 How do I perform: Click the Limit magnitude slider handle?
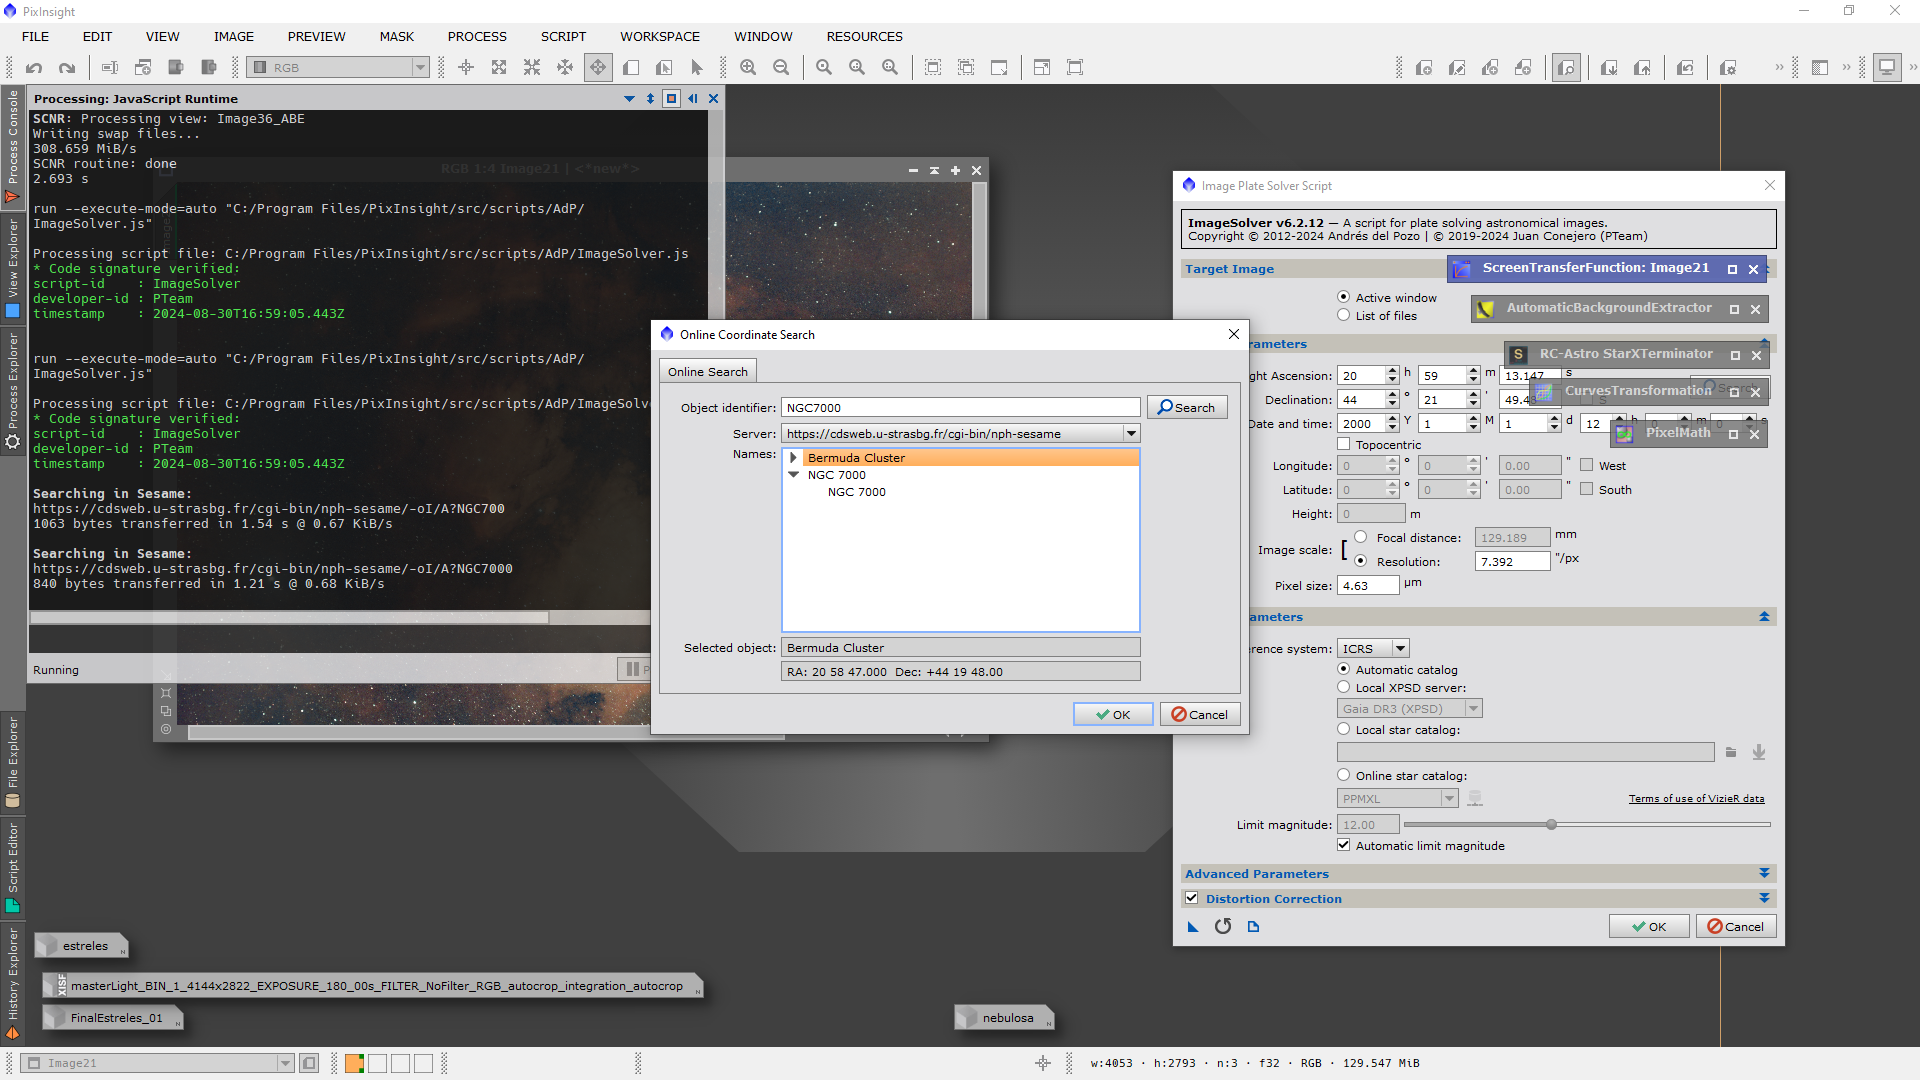point(1551,825)
